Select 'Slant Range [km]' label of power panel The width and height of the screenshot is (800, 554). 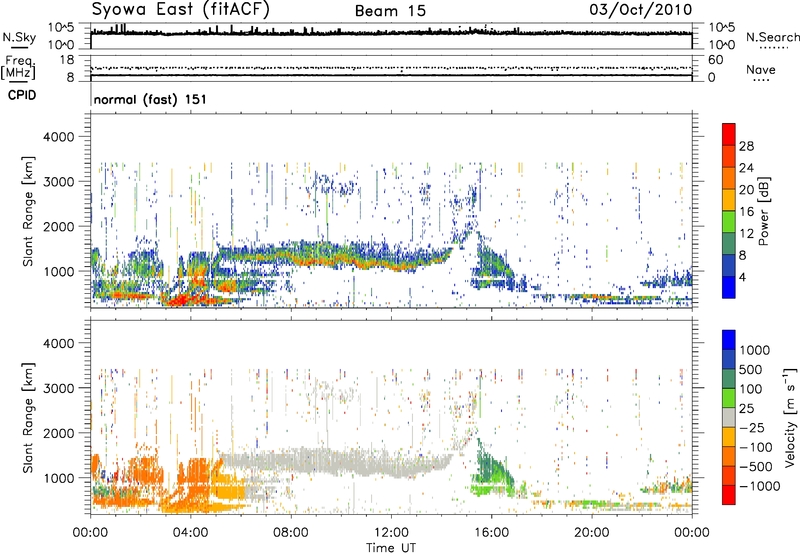28,211
